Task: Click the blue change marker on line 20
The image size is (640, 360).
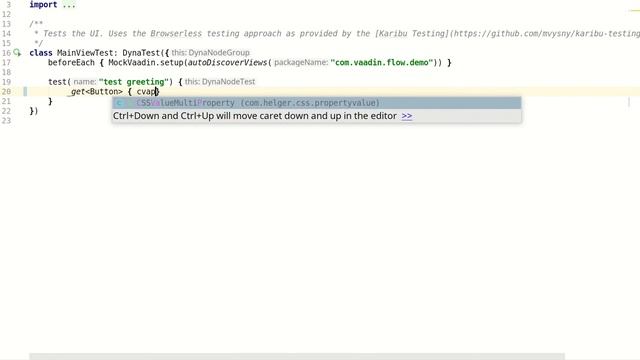Action: (x=25, y=91)
